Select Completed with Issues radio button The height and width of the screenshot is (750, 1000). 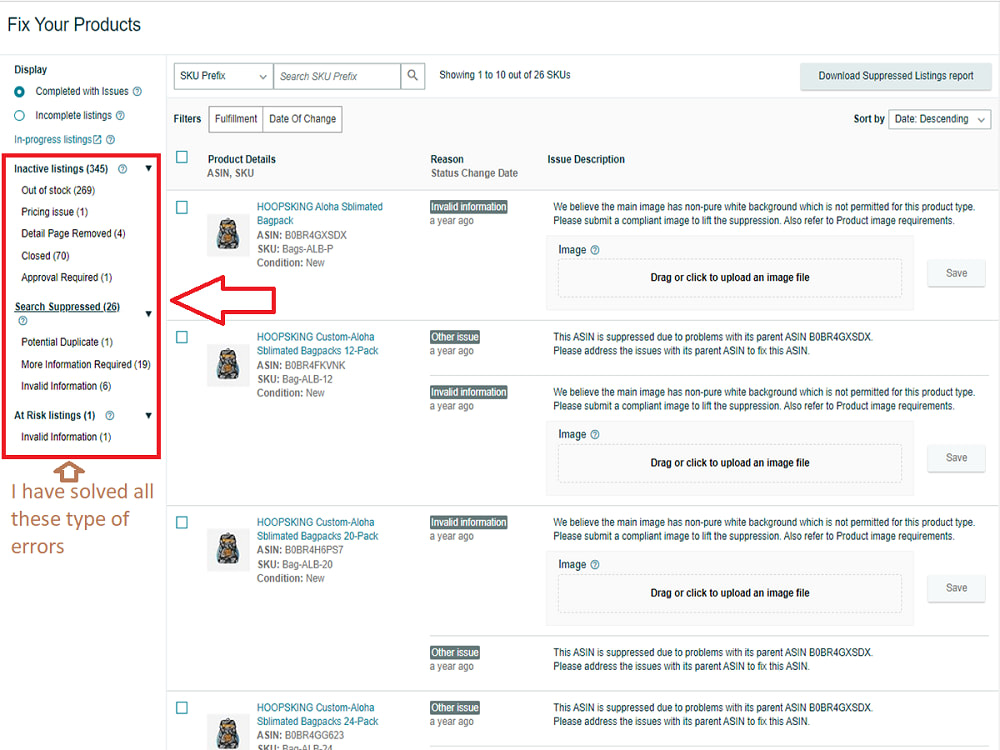[x=20, y=92]
